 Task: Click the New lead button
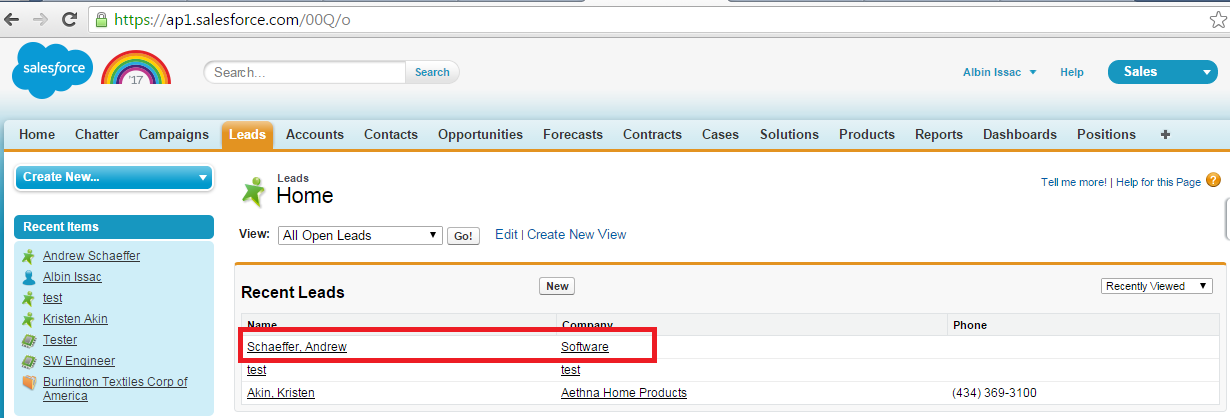pos(557,286)
